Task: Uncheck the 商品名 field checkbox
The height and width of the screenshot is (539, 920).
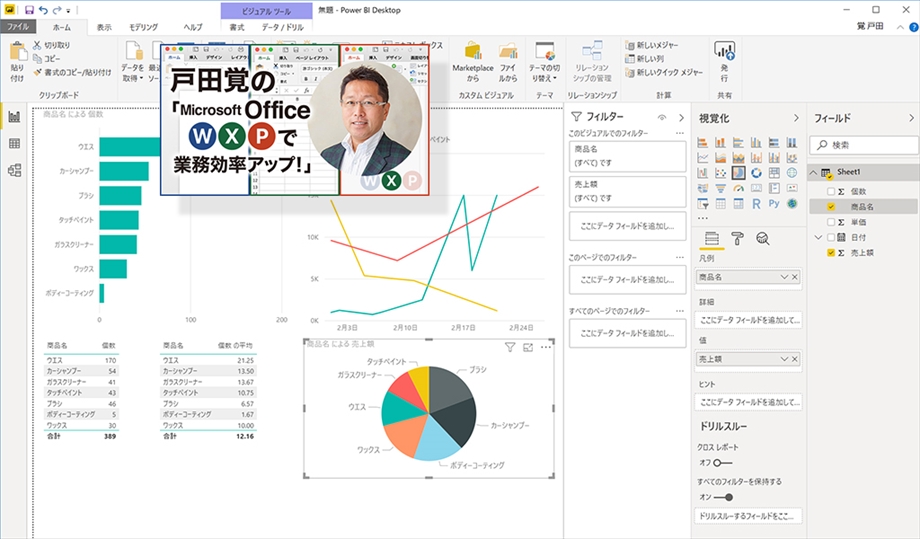Action: pos(831,206)
